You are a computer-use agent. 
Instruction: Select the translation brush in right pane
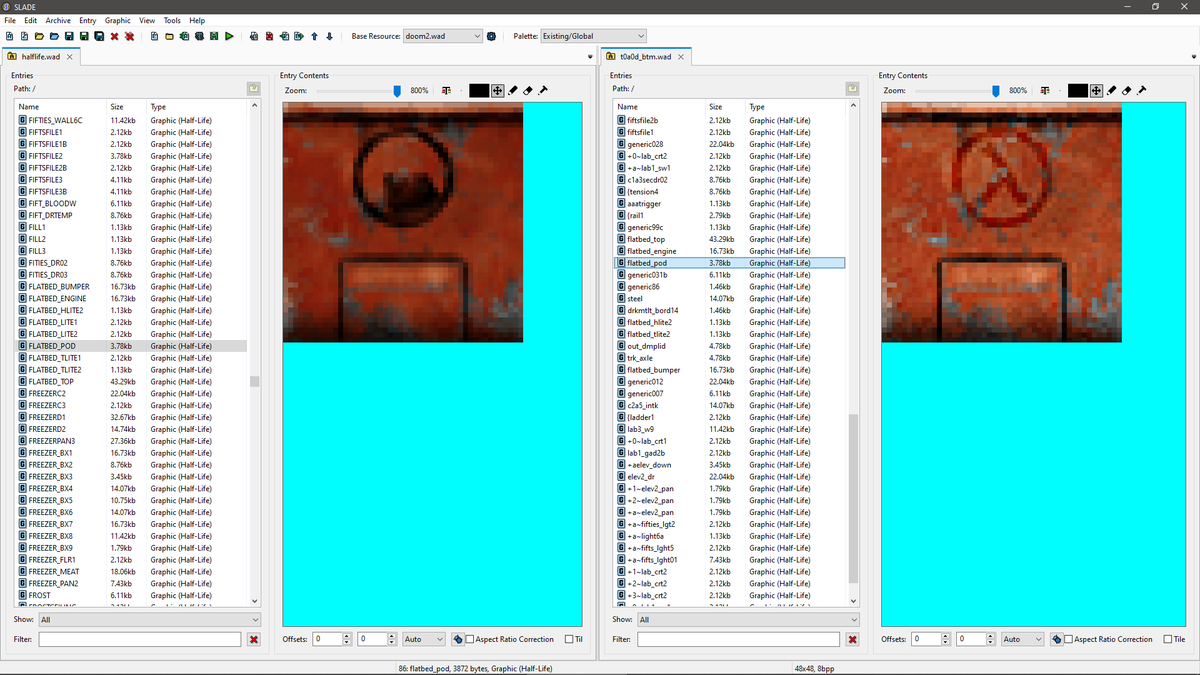(1142, 90)
